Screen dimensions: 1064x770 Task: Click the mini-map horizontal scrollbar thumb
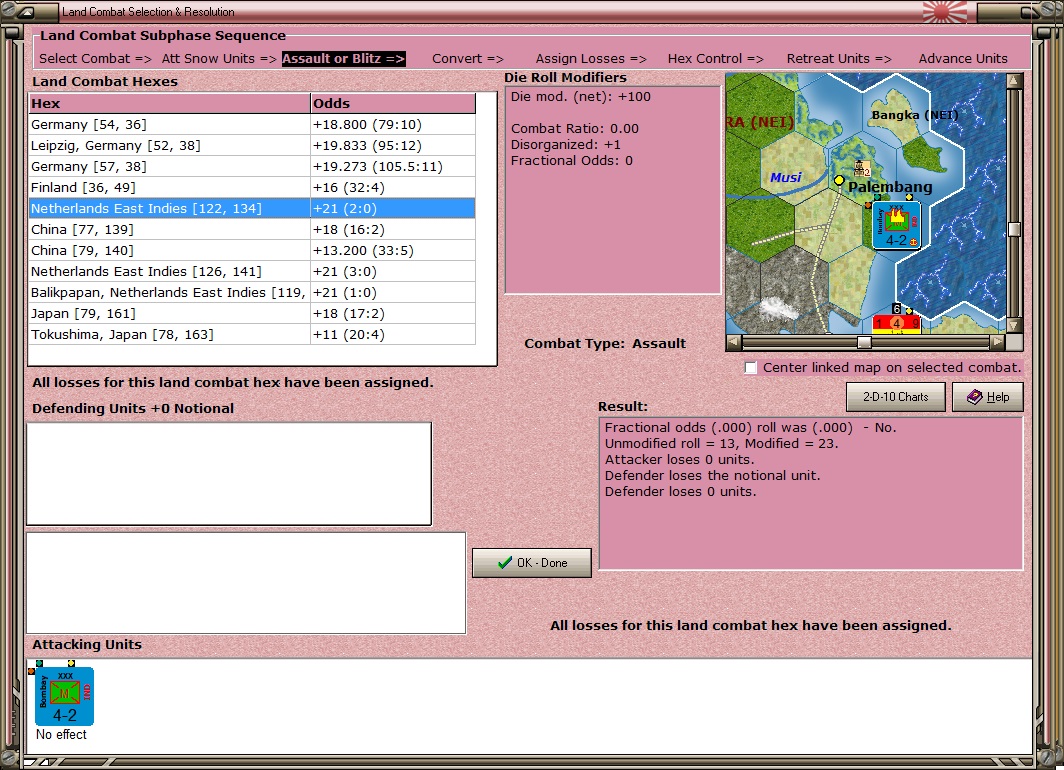pos(864,343)
